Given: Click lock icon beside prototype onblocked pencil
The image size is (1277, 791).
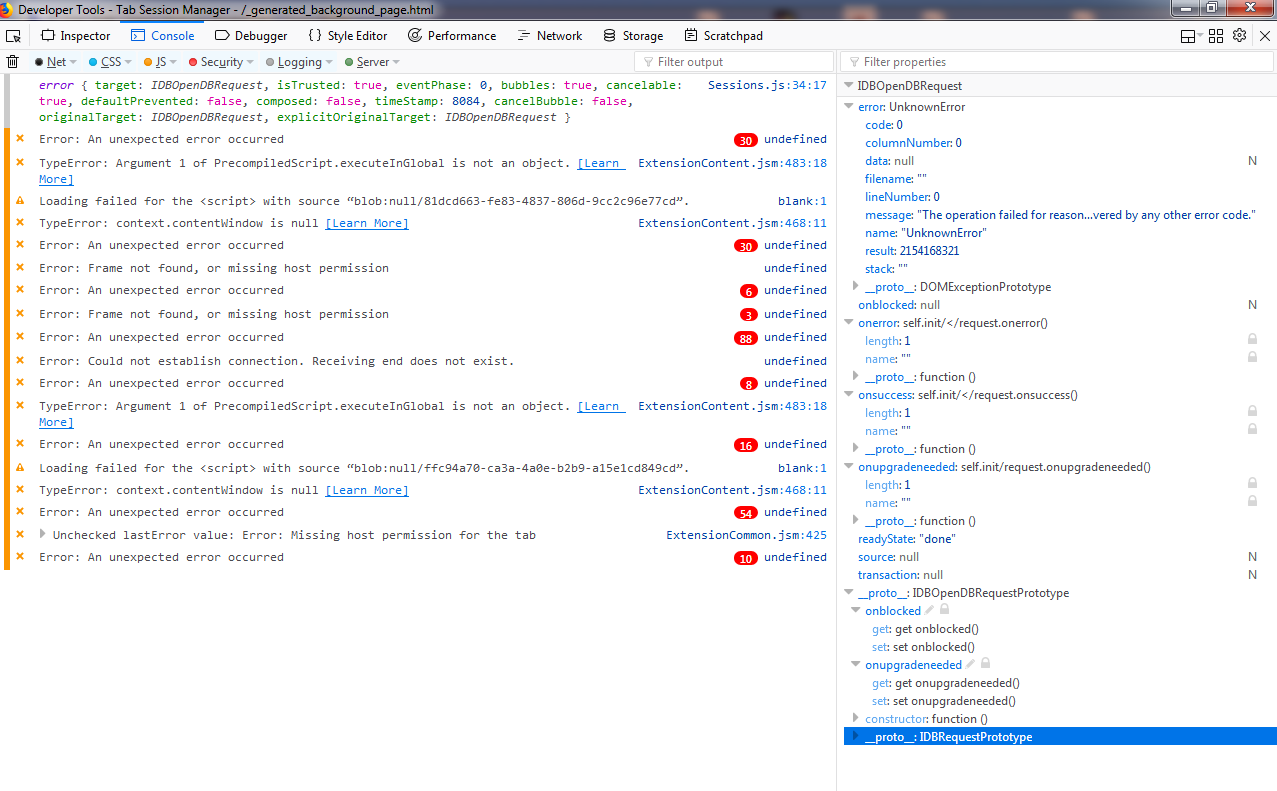Looking at the screenshot, I should click(944, 610).
